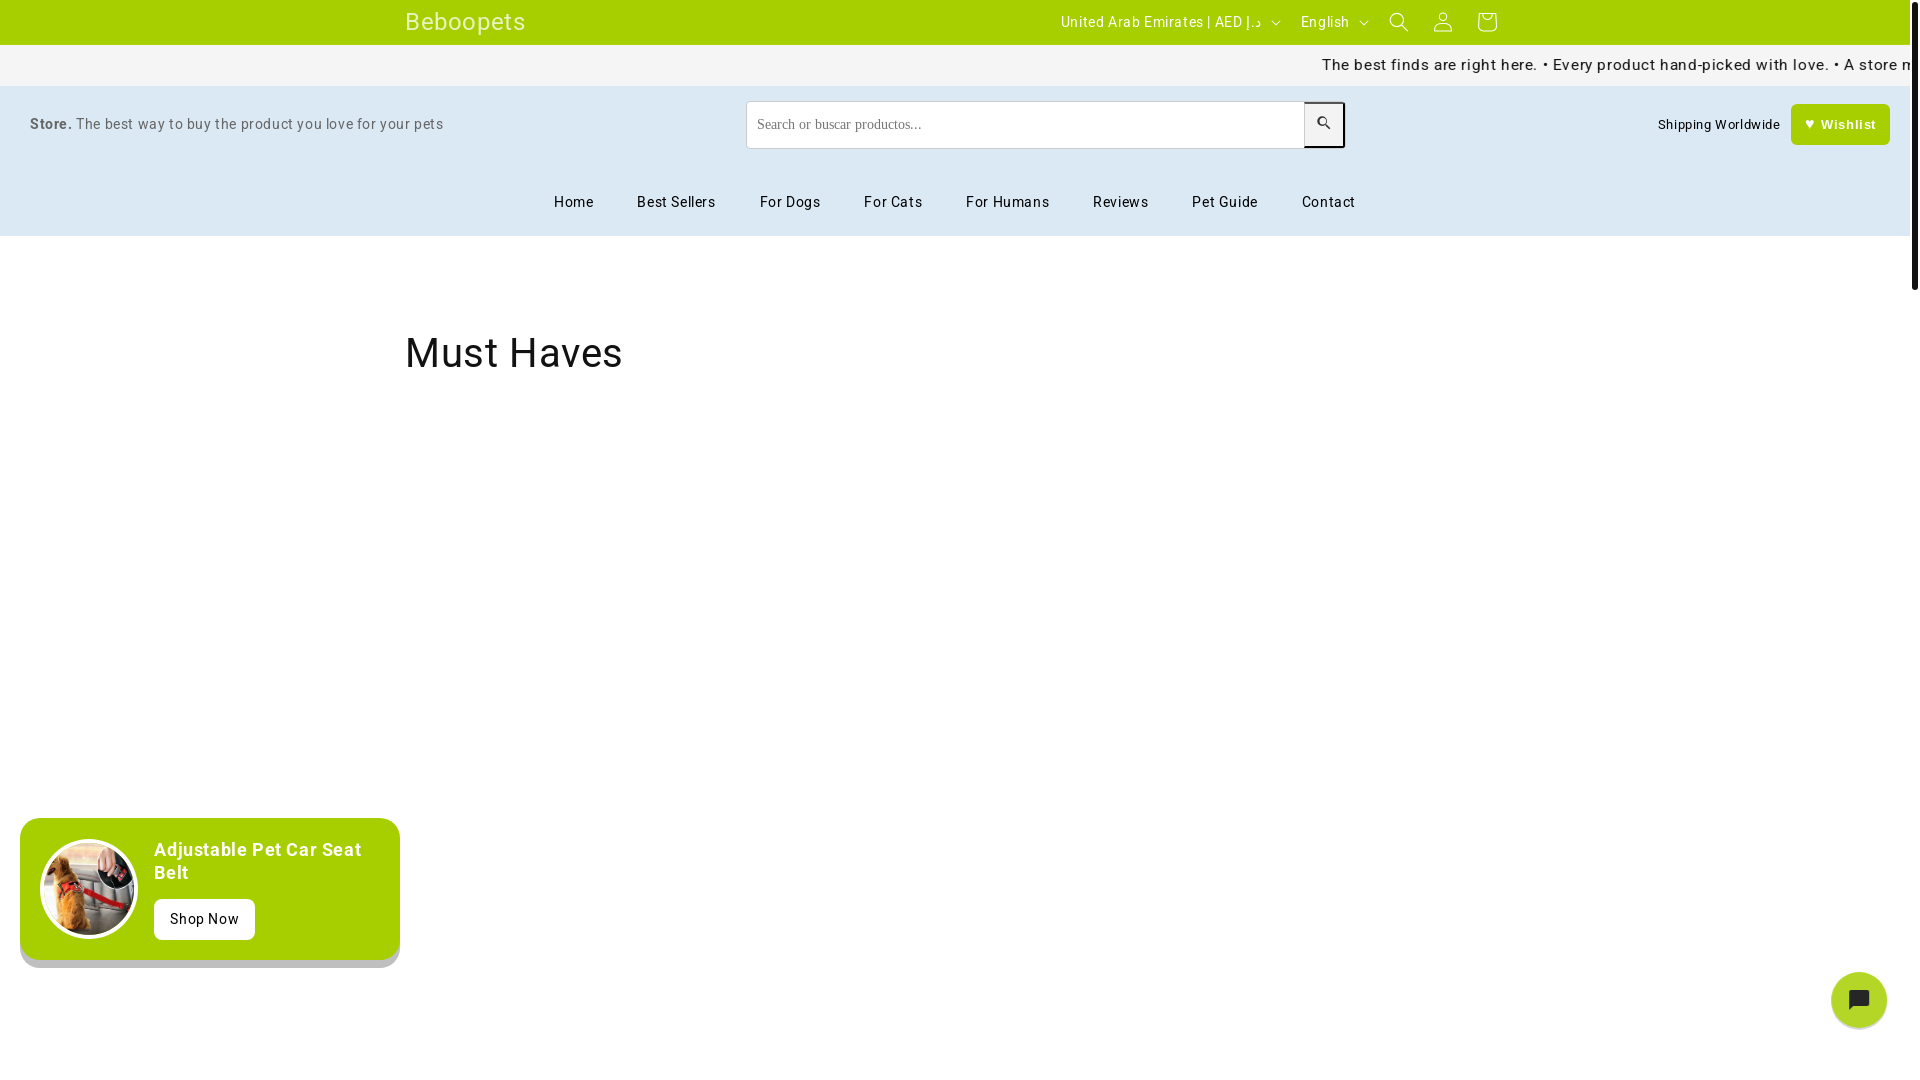
Task: Open the Pet Guide menu item
Action: tap(1224, 202)
